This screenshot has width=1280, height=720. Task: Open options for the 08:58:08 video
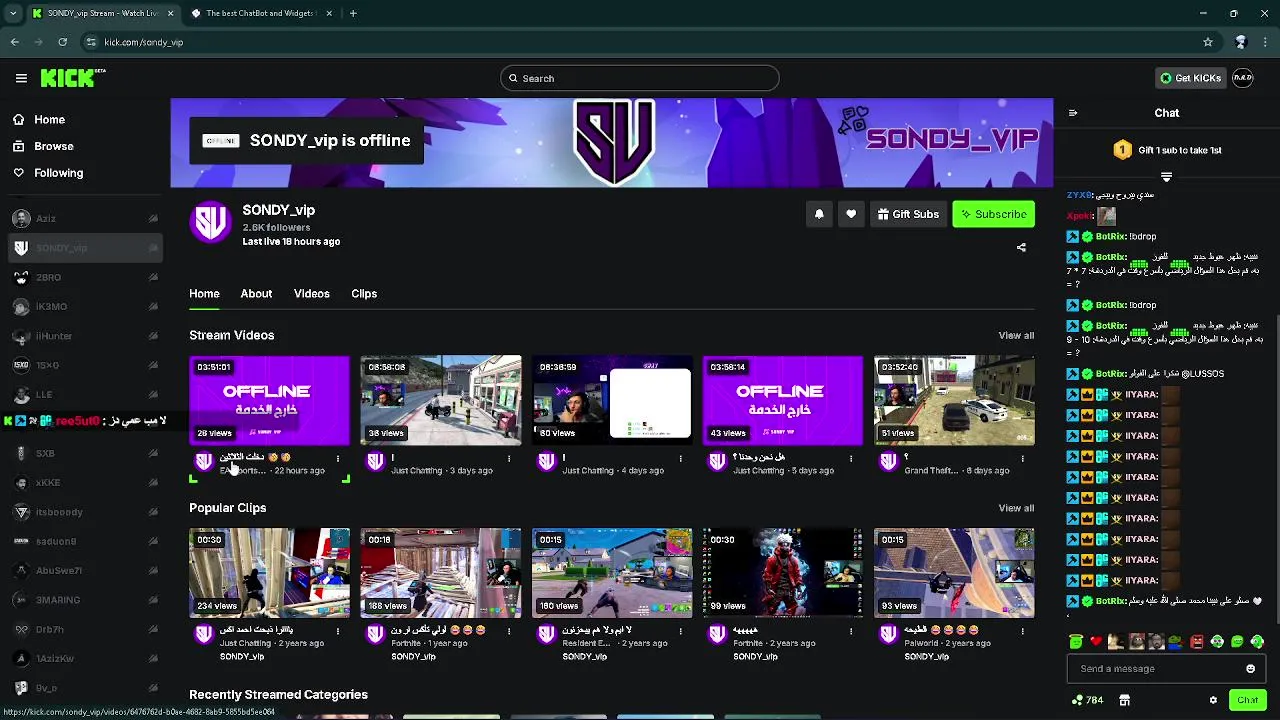click(x=509, y=459)
